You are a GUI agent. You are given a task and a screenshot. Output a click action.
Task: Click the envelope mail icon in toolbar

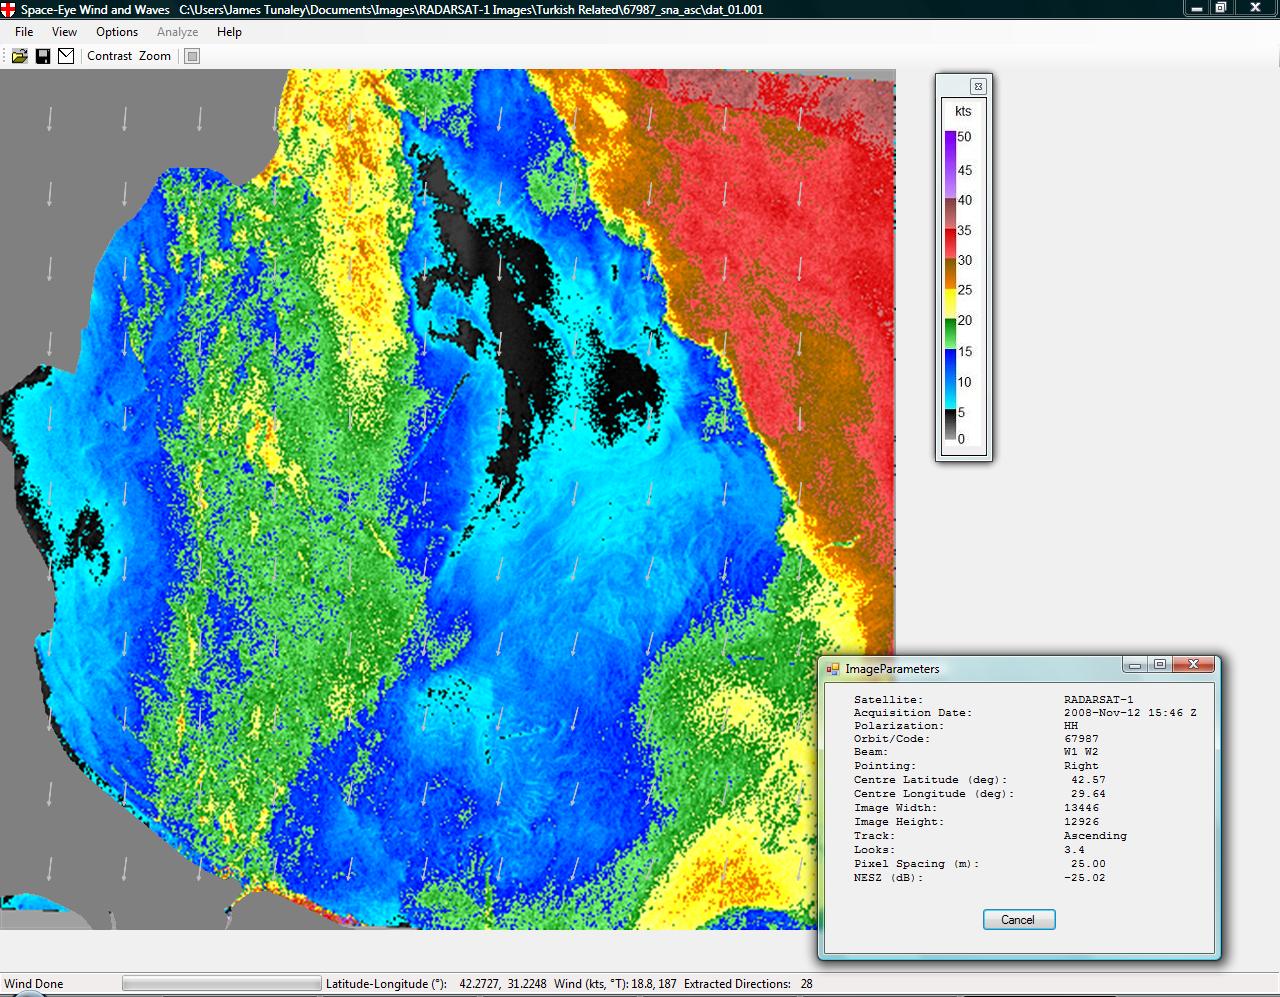tap(66, 56)
